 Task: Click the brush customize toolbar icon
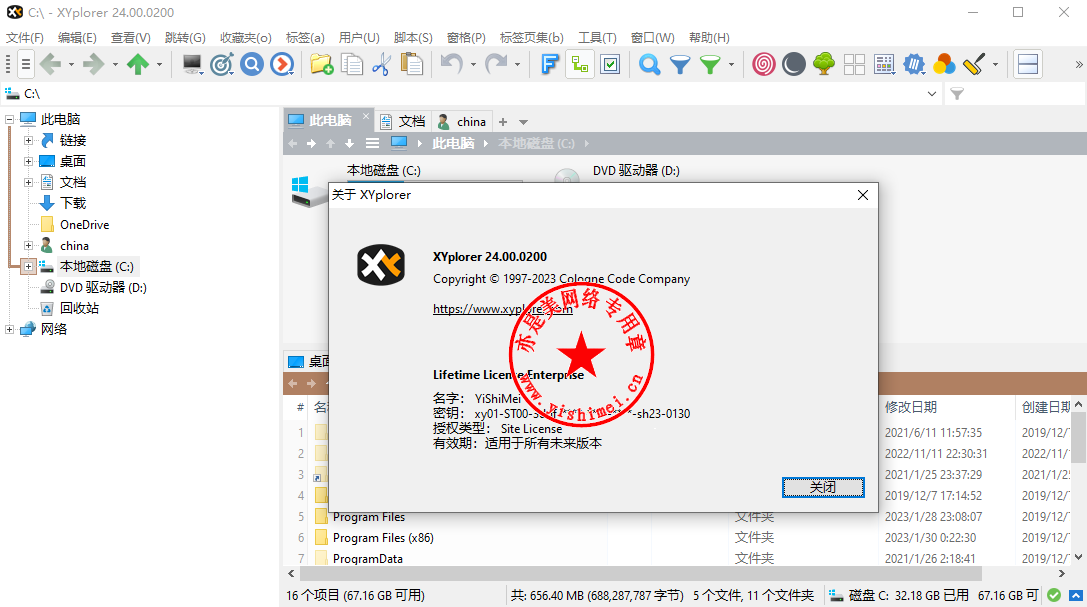(974, 64)
